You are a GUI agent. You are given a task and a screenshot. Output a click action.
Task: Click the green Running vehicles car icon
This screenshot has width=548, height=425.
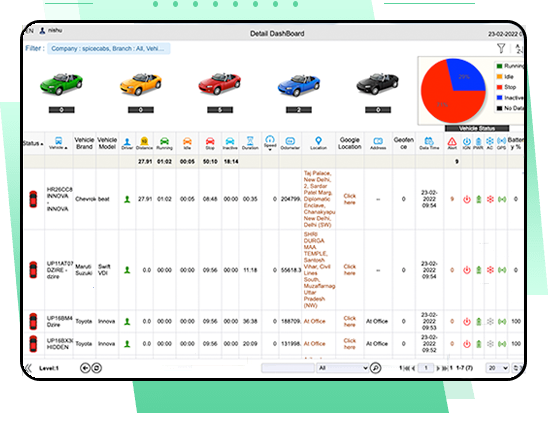(61, 84)
